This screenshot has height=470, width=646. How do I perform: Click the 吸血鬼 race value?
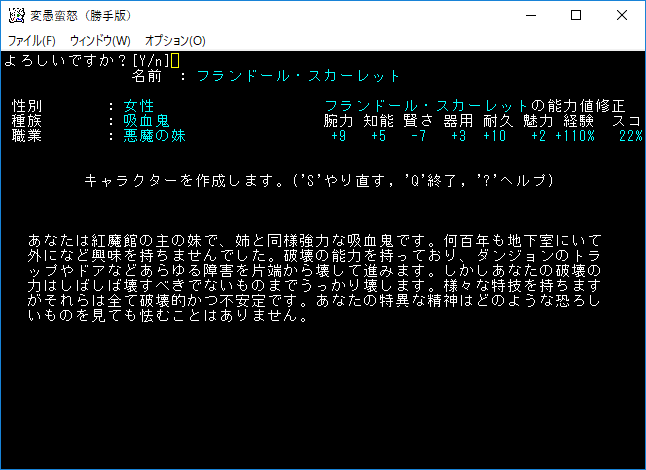pos(147,121)
